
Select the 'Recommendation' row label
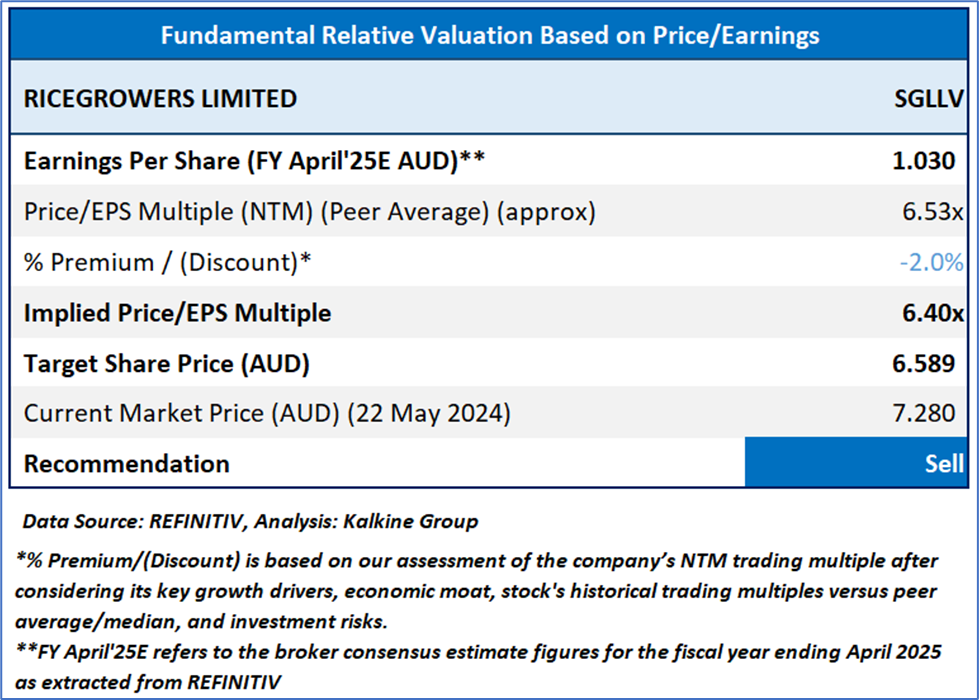tap(127, 464)
